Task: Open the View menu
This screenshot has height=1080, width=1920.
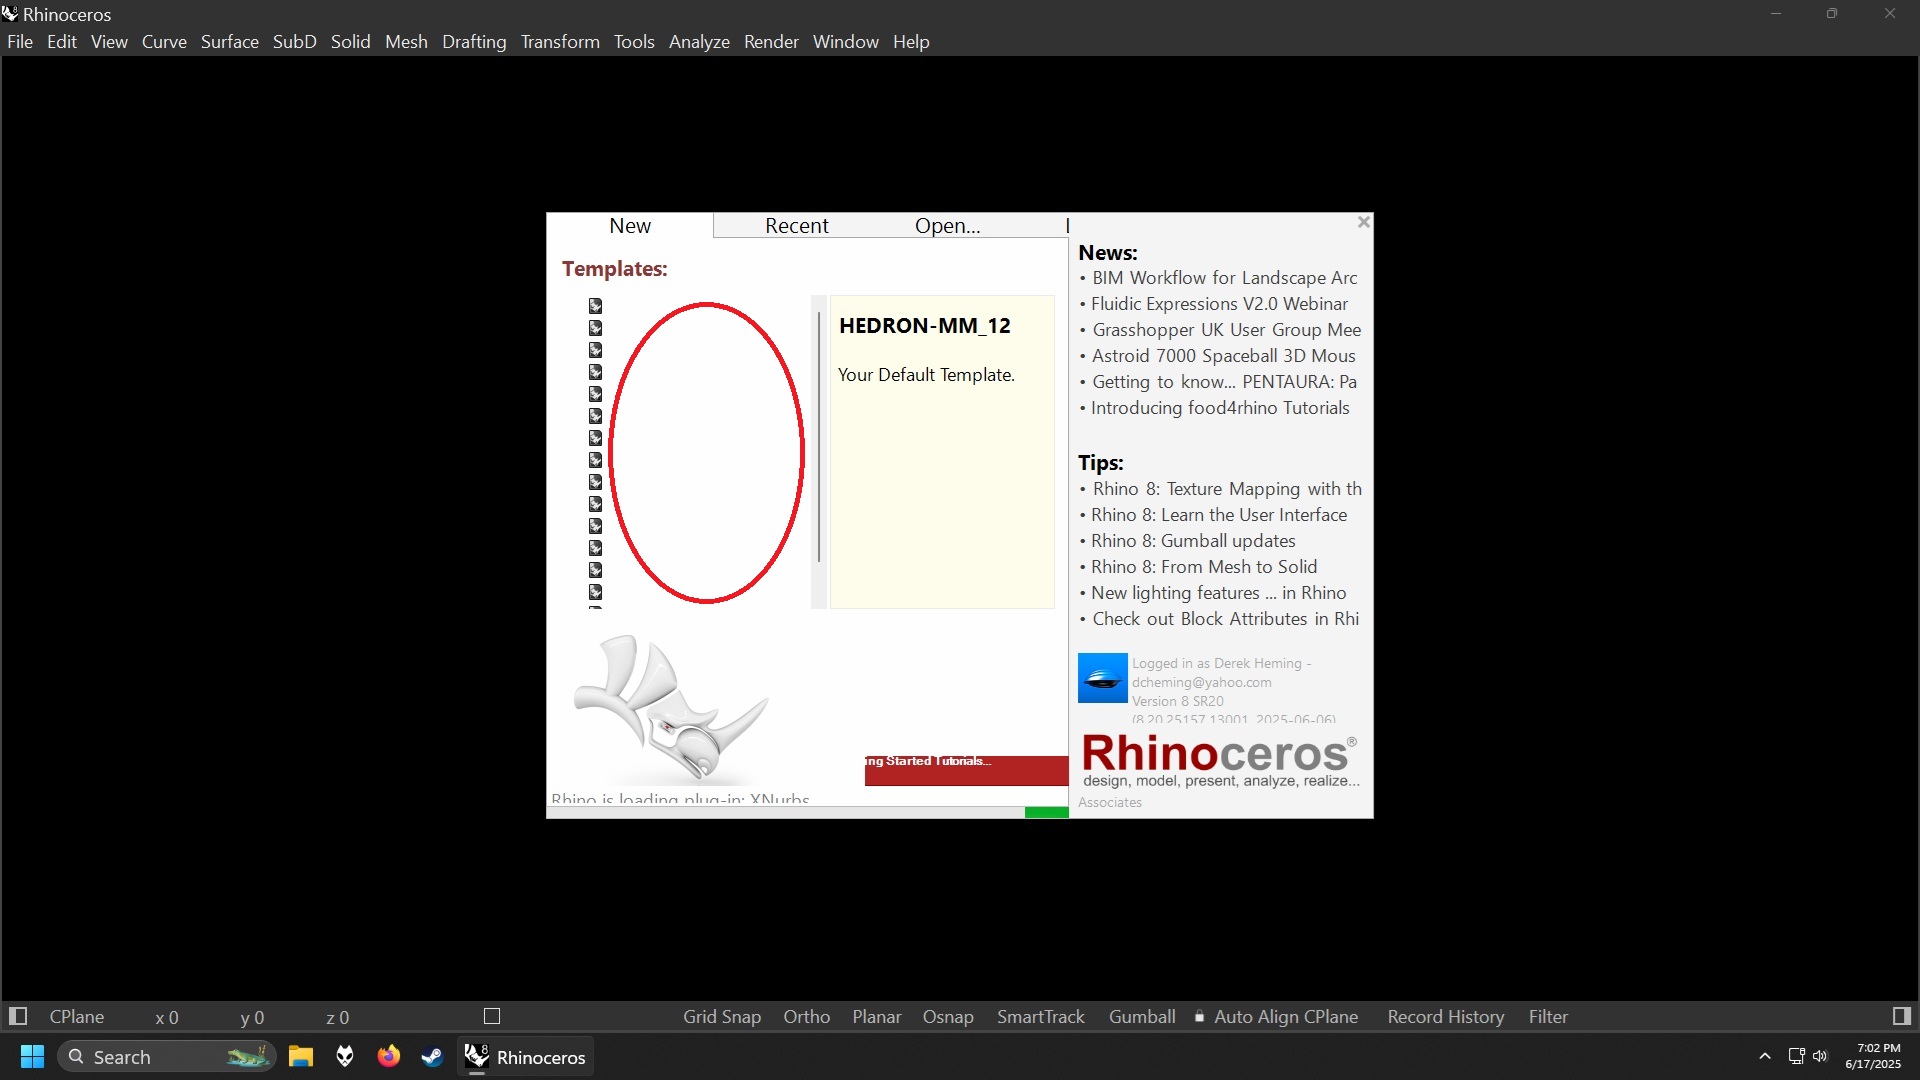Action: coord(109,42)
